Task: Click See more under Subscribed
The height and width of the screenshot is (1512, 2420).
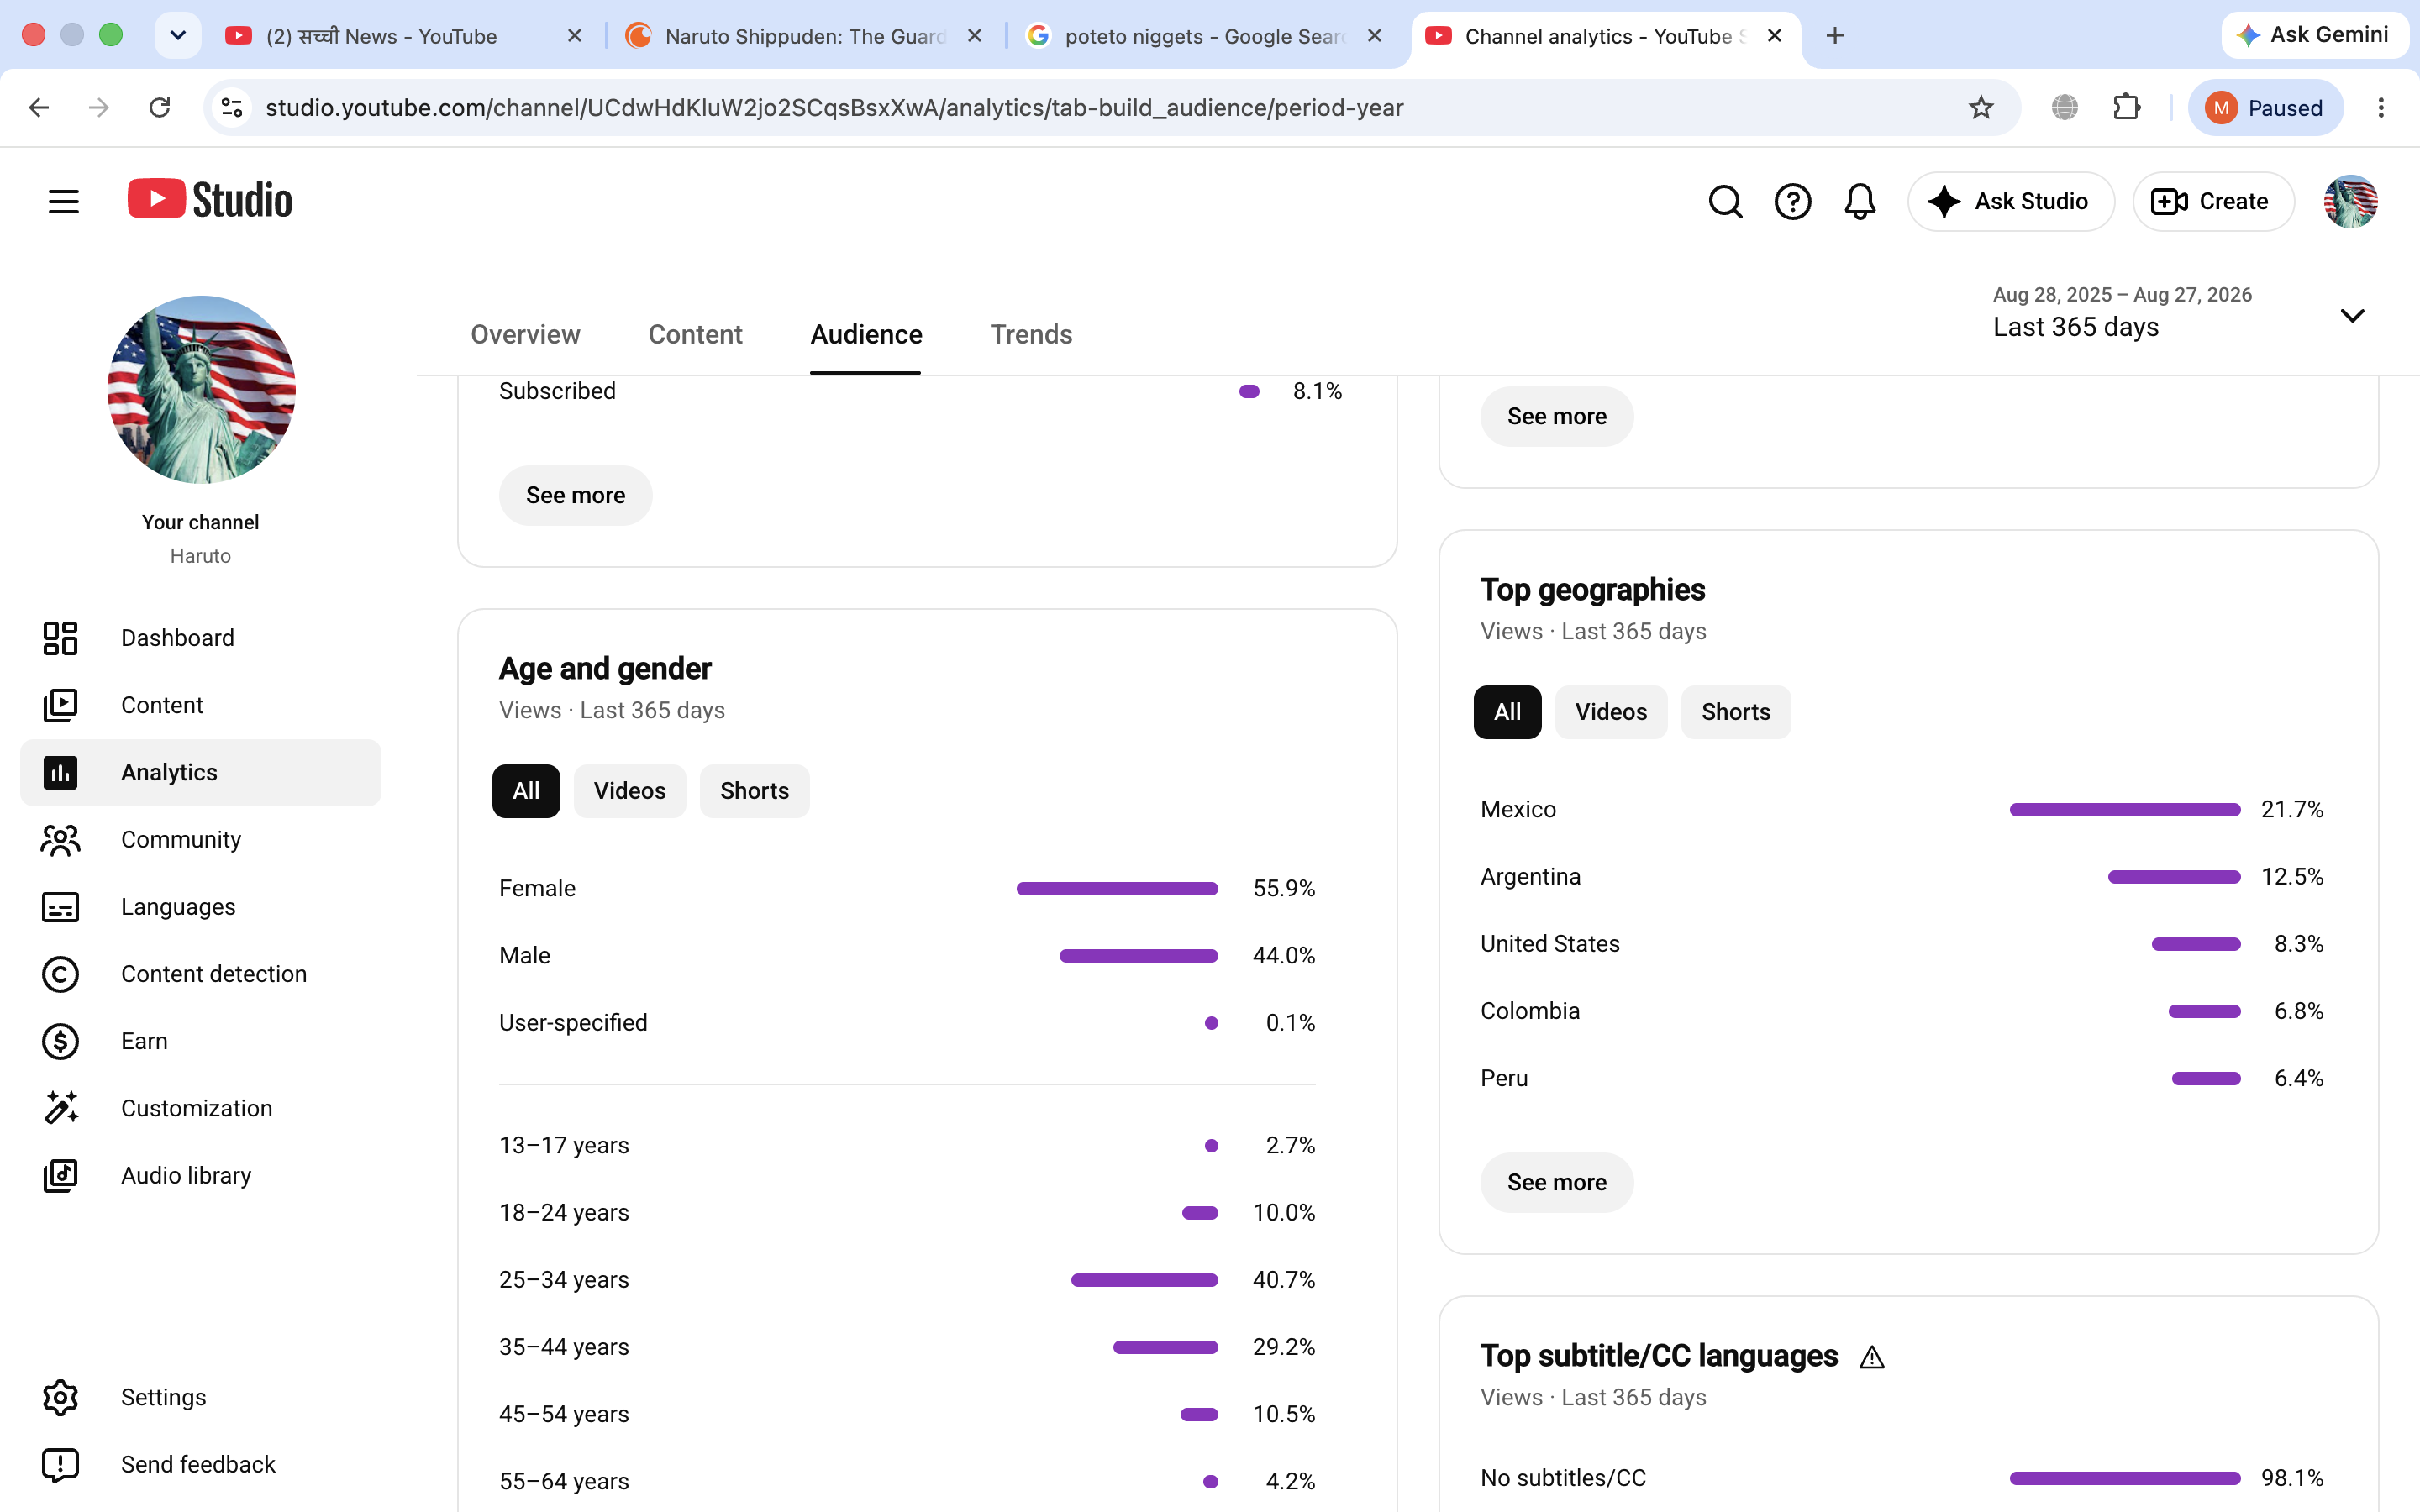Action: tap(575, 495)
